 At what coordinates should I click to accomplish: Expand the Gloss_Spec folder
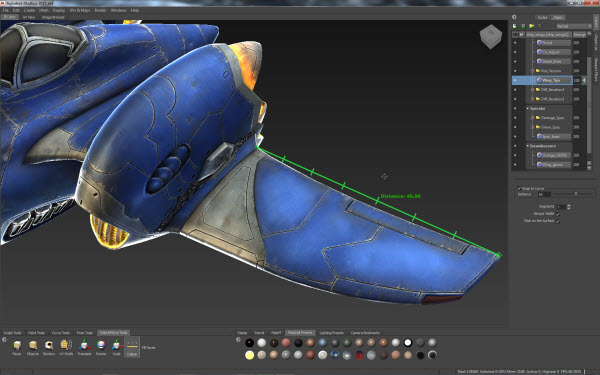coord(533,127)
